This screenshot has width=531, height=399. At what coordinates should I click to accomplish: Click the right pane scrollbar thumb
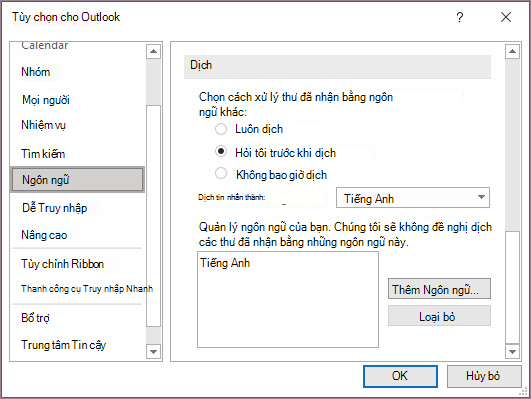(512, 287)
